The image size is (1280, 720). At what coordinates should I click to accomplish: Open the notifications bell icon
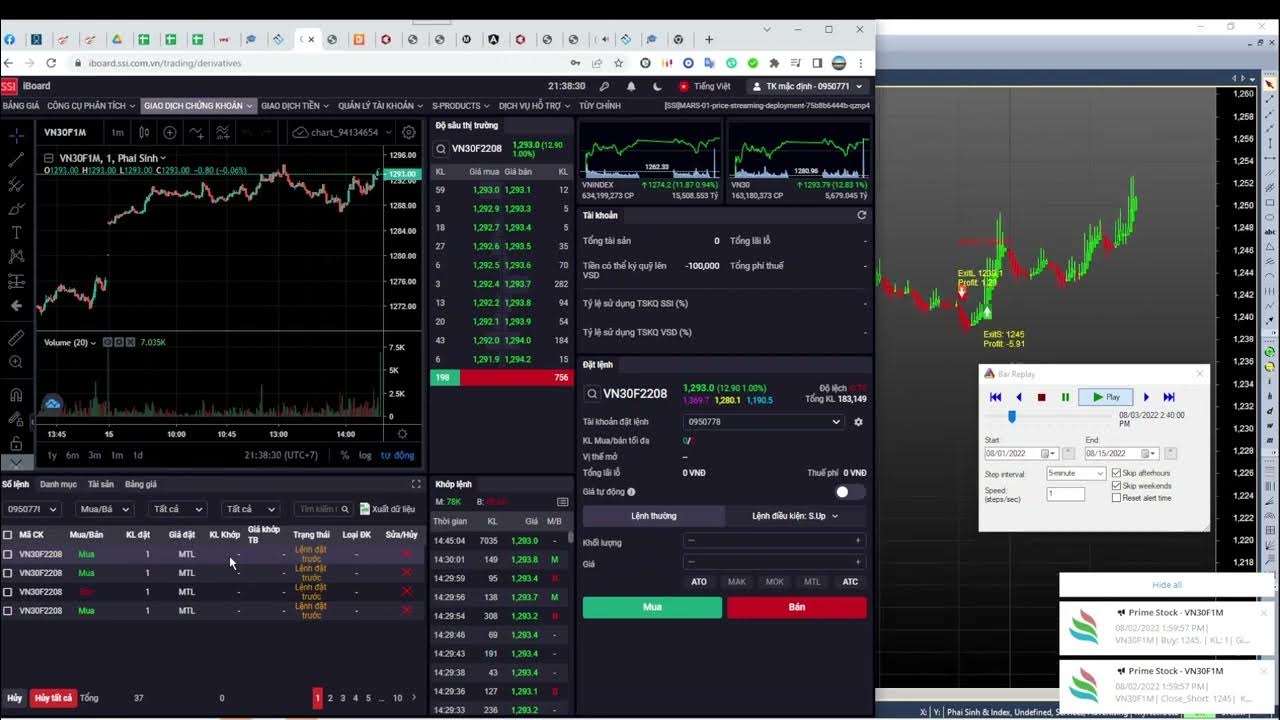pyautogui.click(x=631, y=87)
